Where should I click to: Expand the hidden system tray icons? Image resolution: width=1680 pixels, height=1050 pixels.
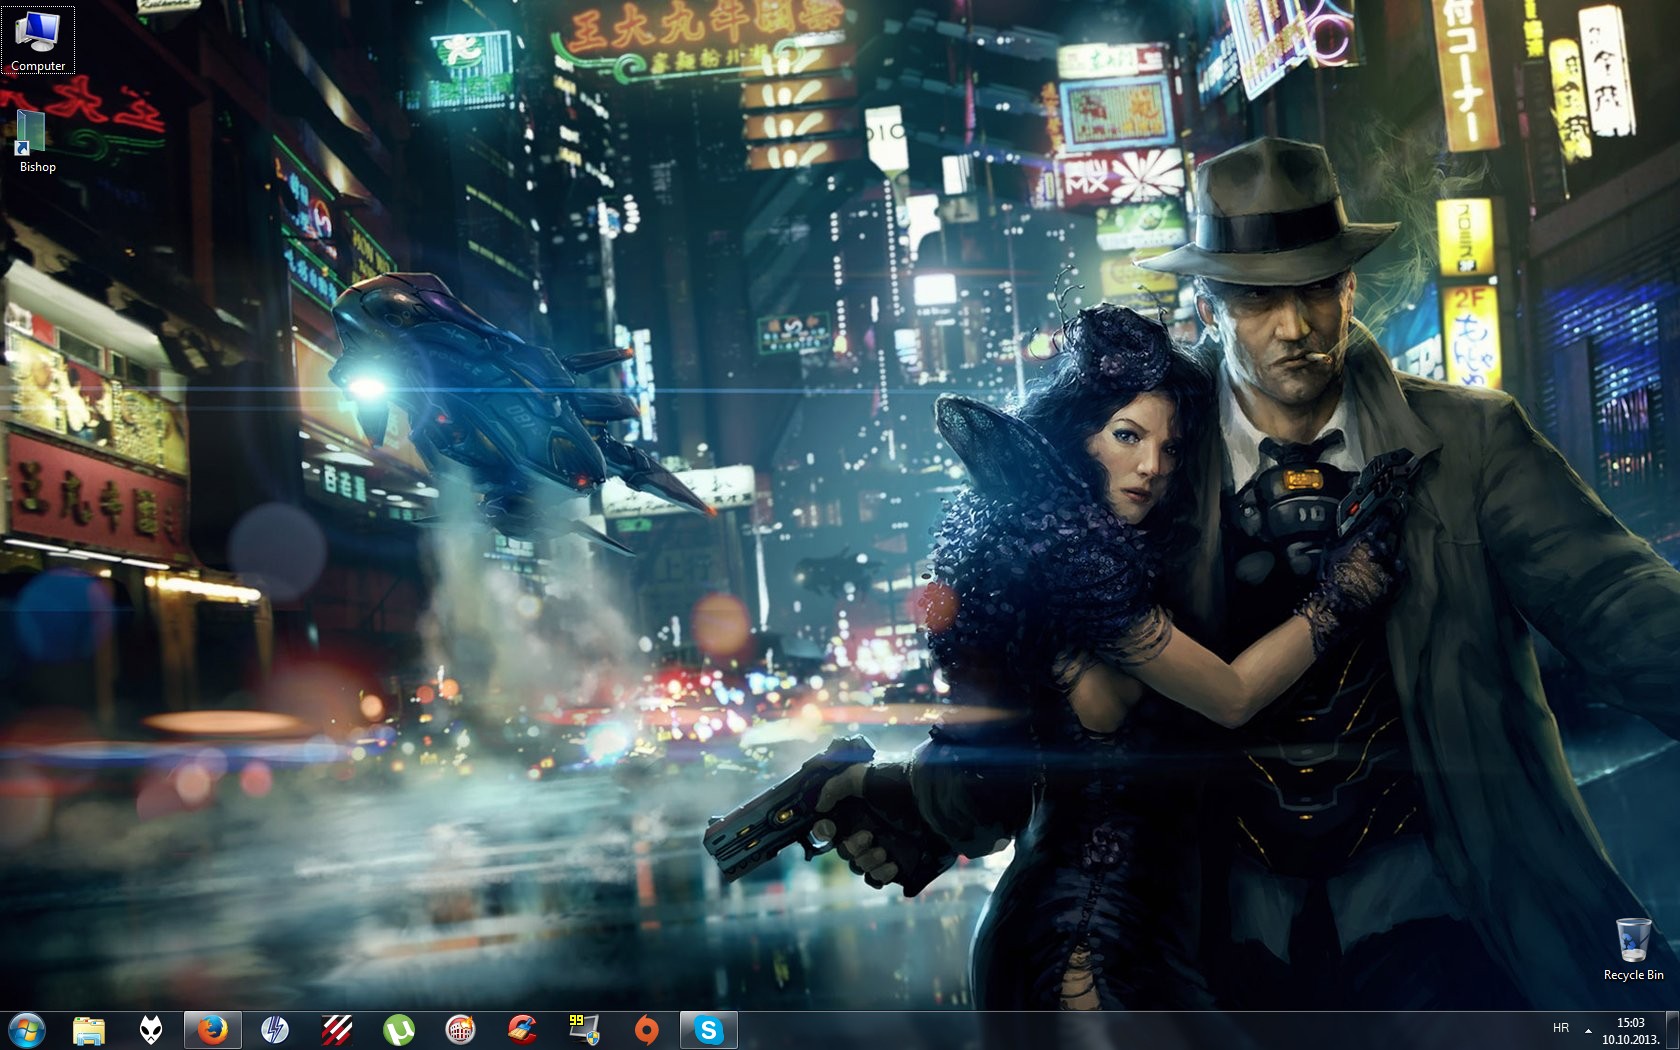[1588, 1030]
